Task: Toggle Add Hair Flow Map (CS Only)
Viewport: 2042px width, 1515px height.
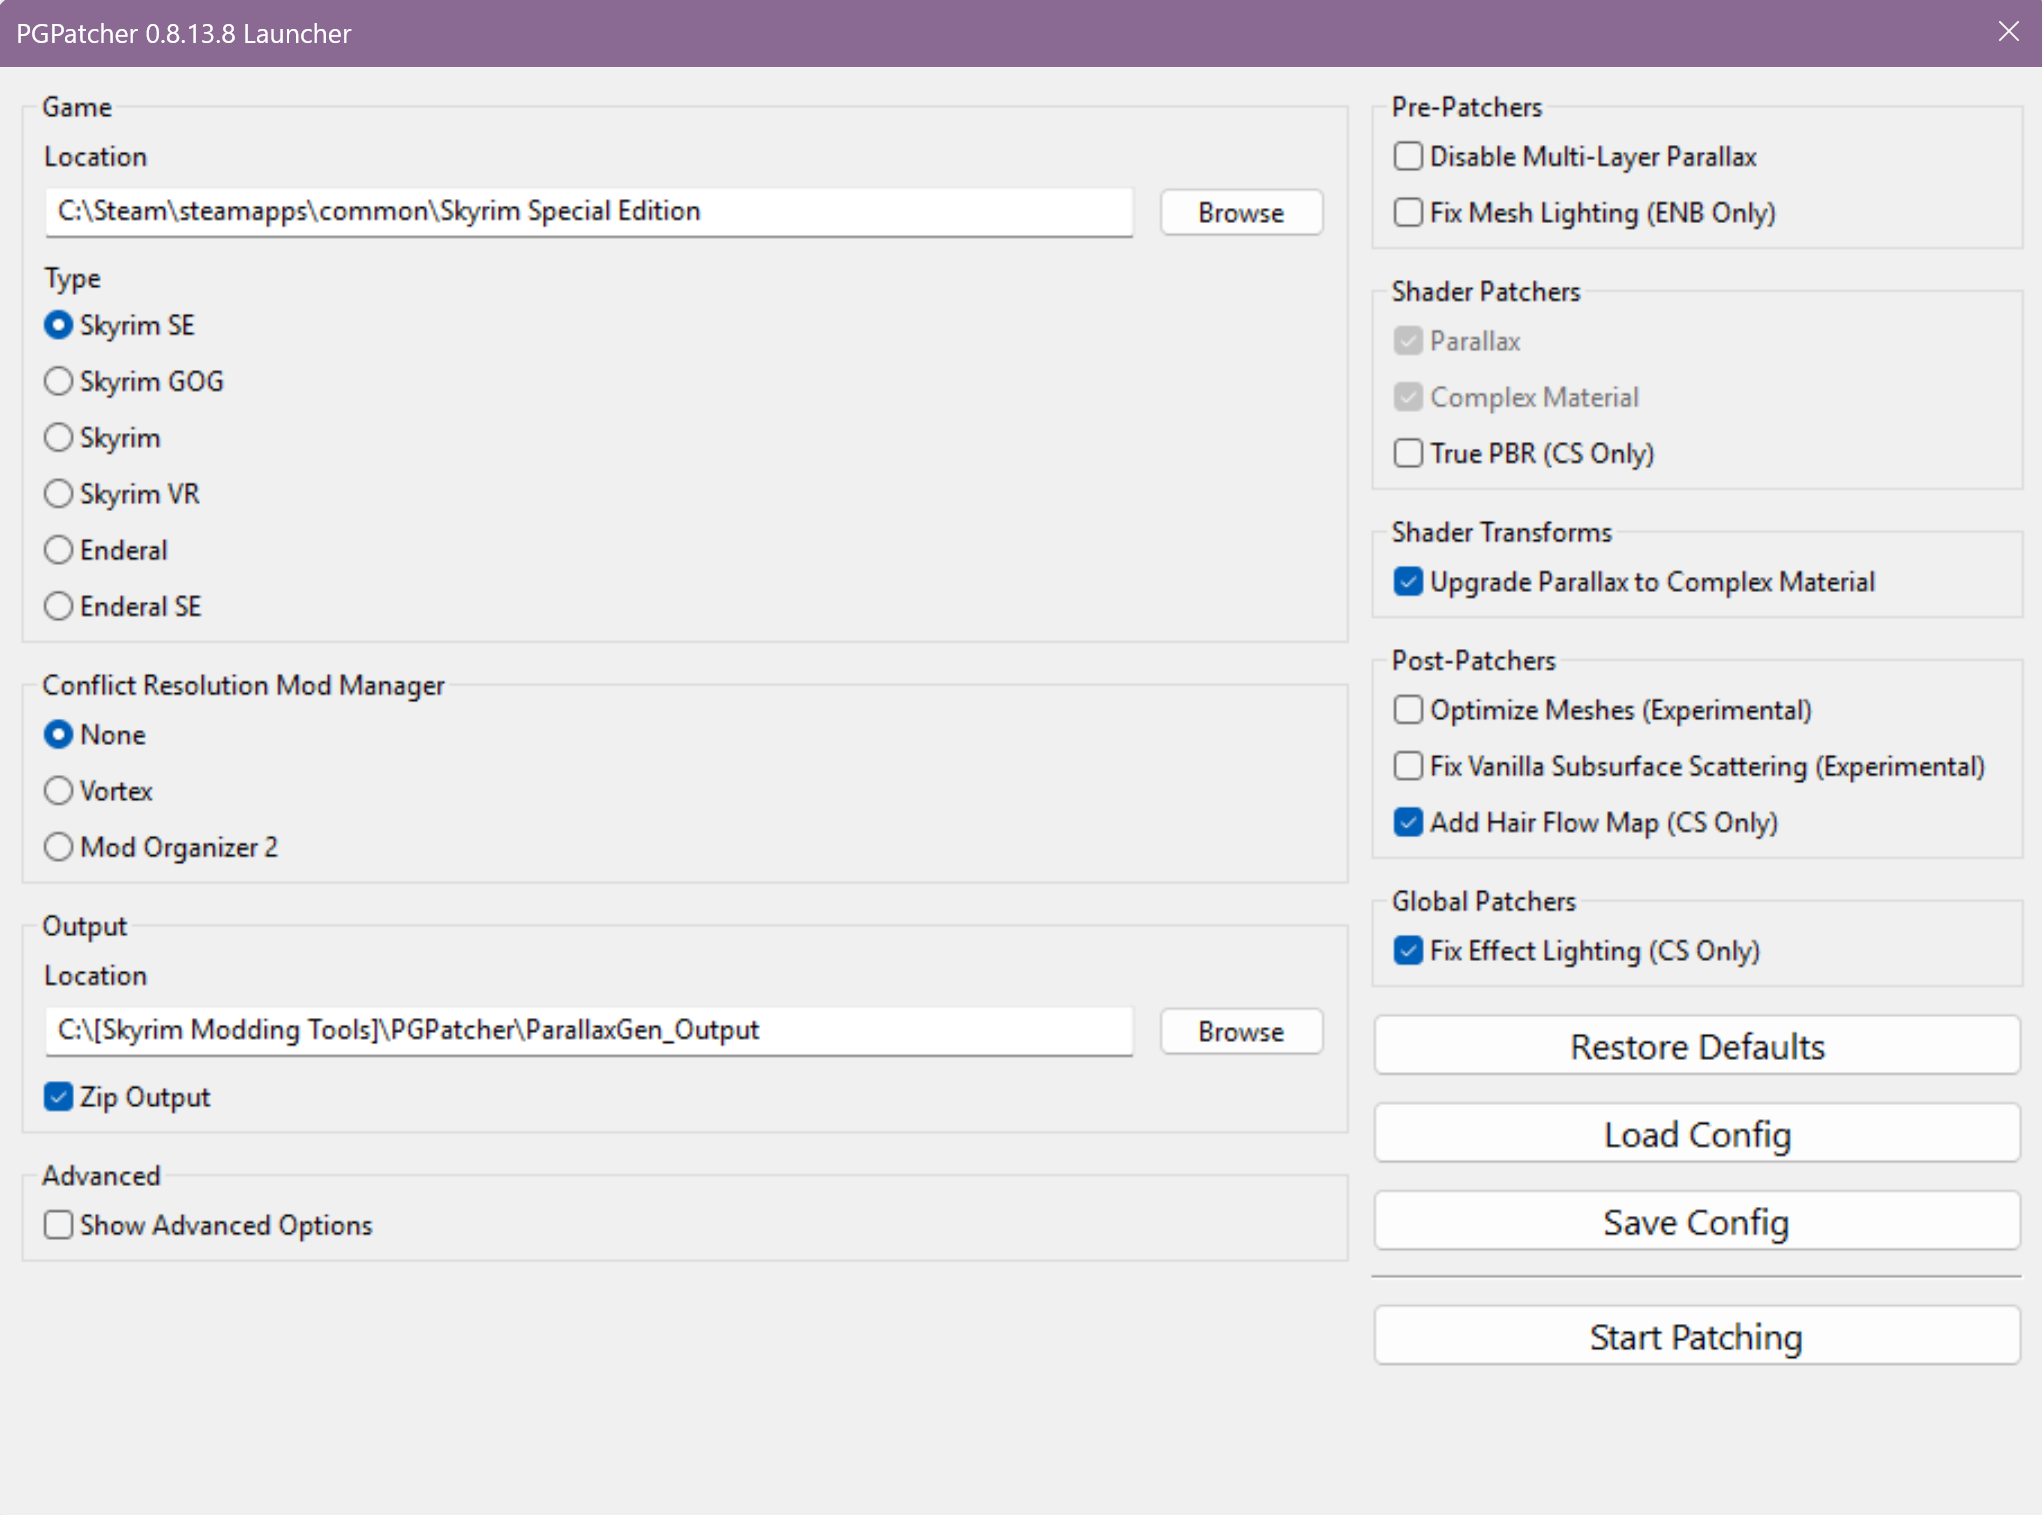Action: (x=1408, y=822)
